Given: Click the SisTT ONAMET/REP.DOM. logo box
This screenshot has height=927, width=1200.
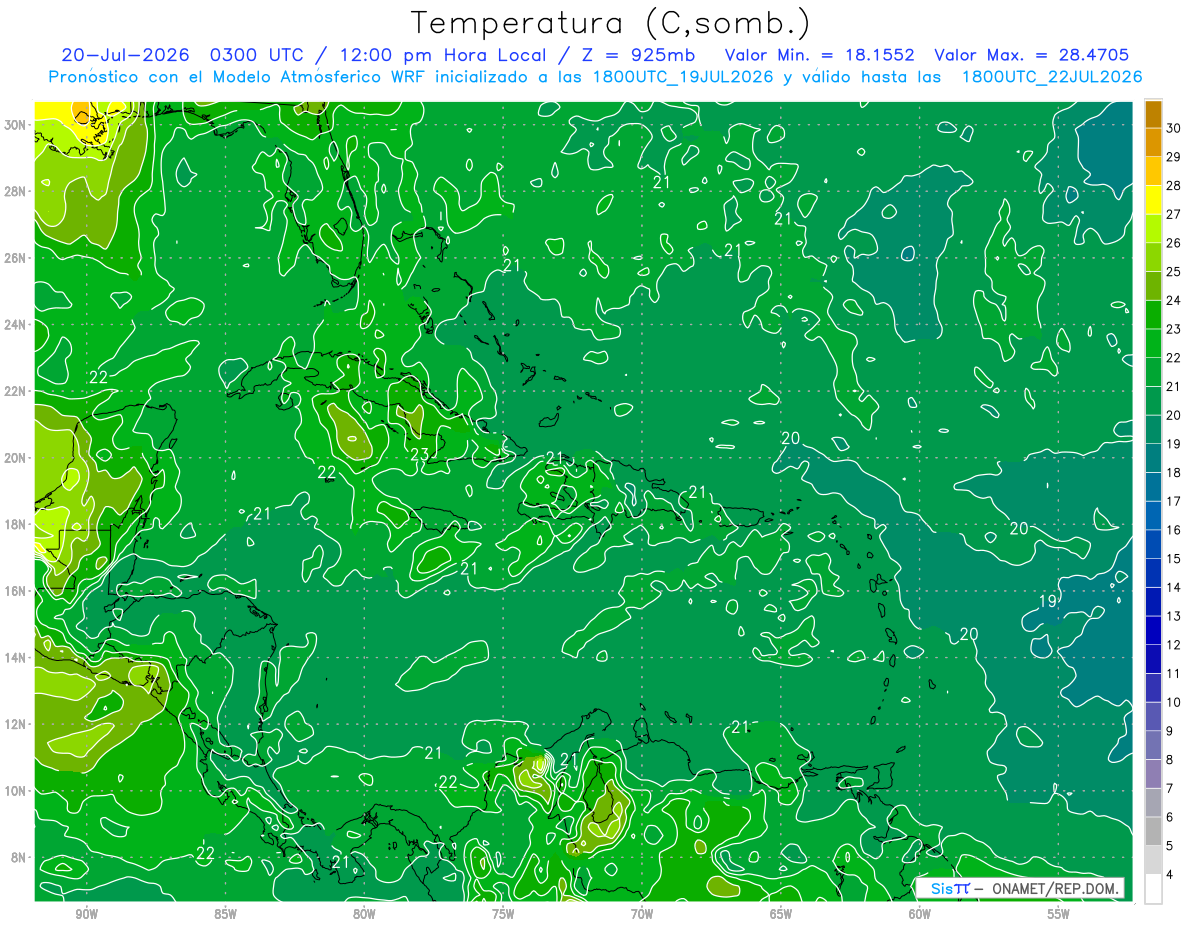Looking at the screenshot, I should tap(1021, 888).
